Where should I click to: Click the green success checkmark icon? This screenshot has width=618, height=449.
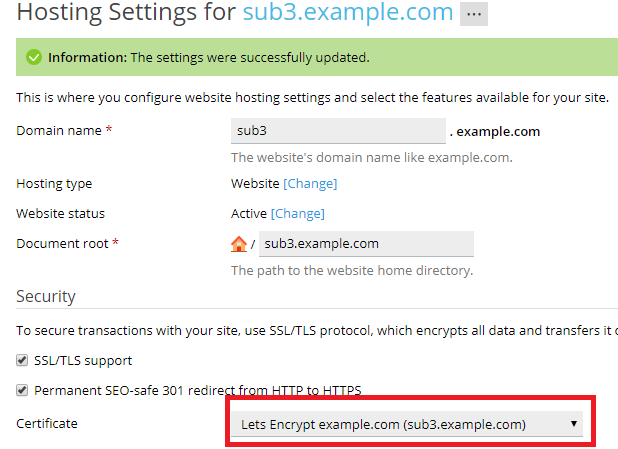tap(33, 57)
